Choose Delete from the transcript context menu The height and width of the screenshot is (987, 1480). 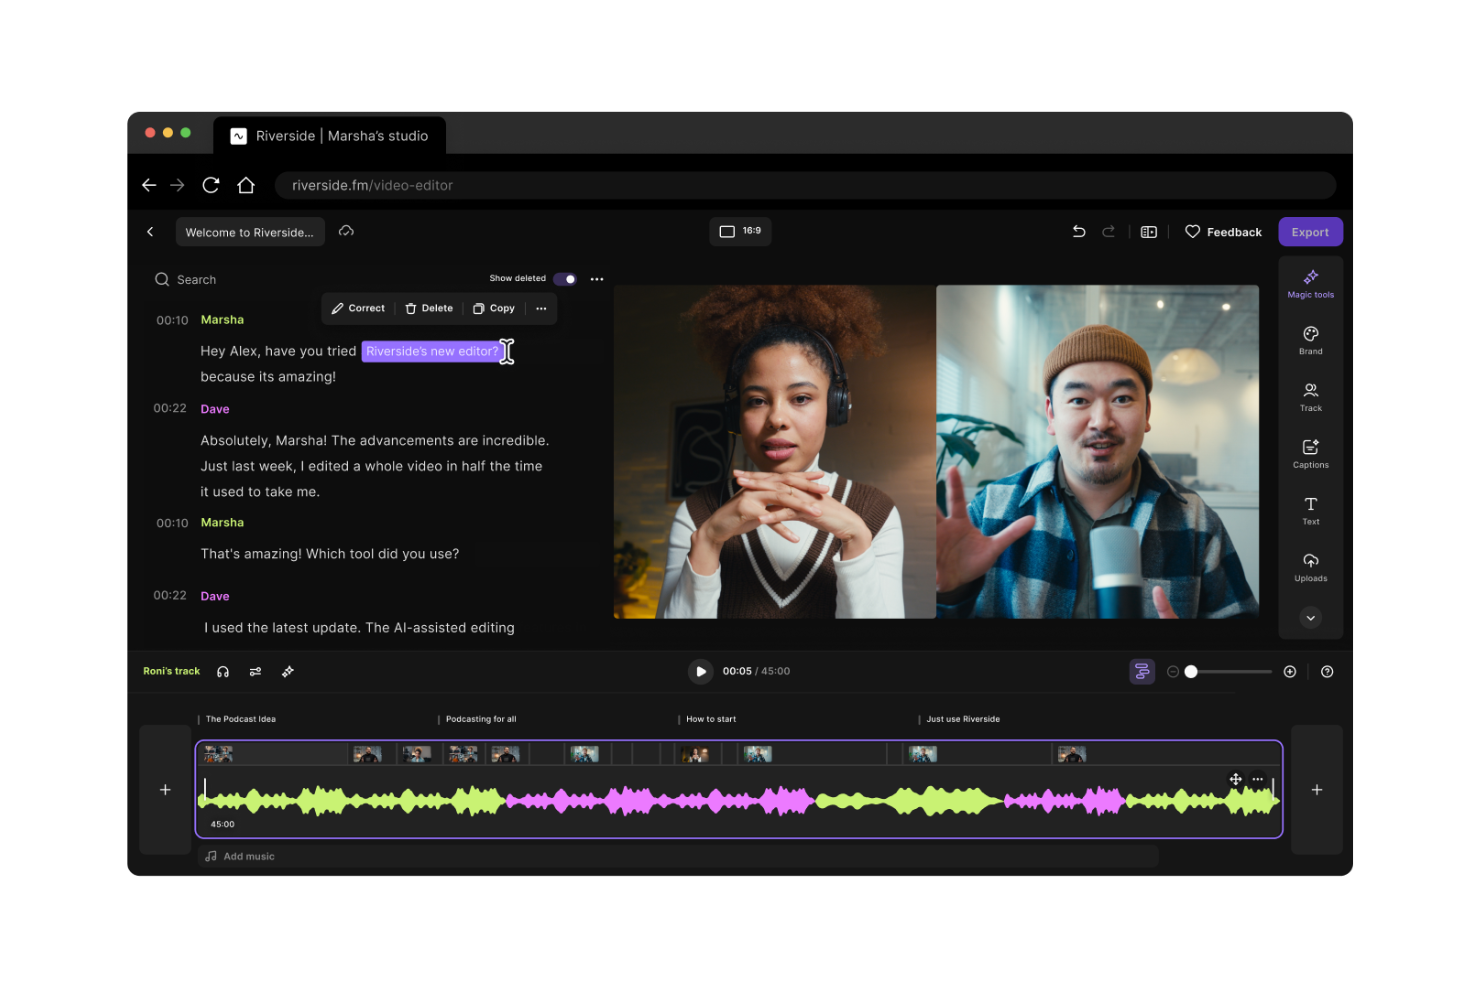[x=428, y=308]
